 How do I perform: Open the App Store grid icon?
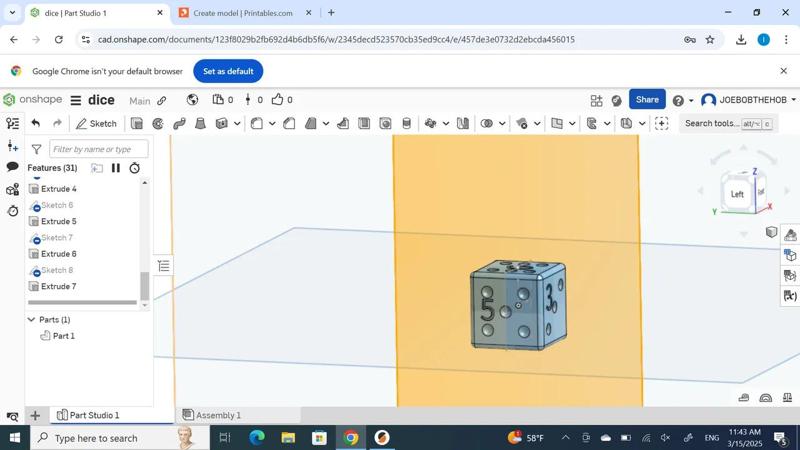pyautogui.click(x=596, y=101)
